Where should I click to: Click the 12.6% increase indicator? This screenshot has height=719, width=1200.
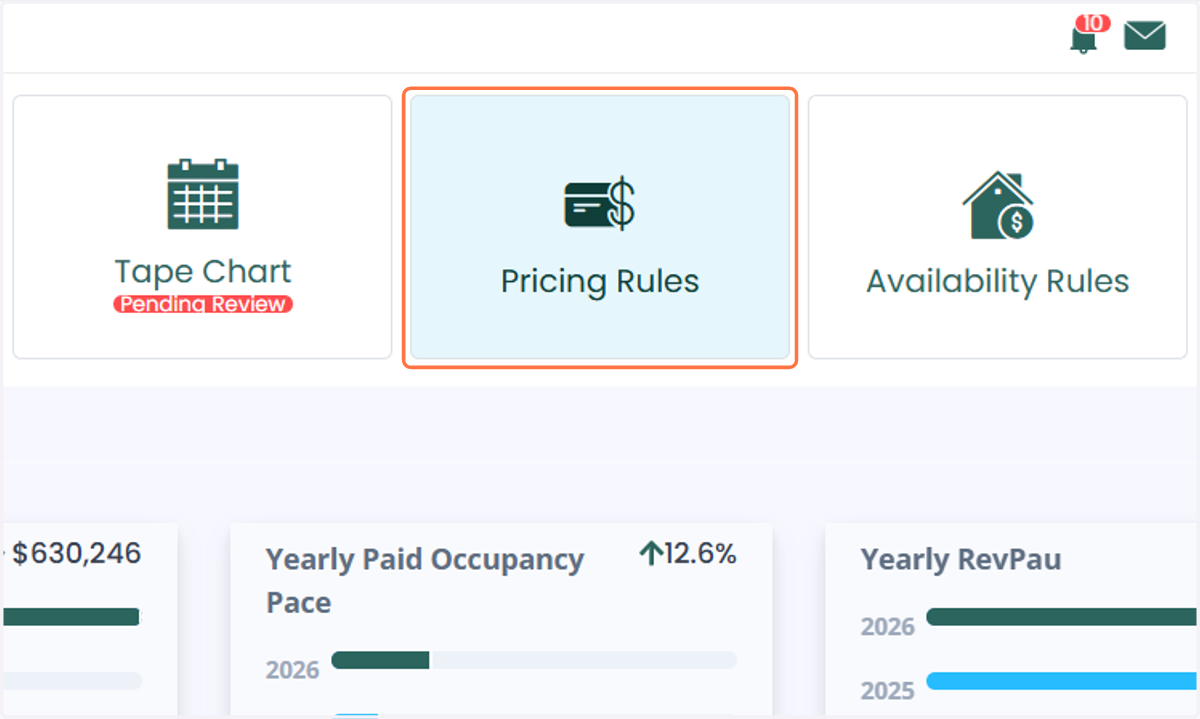pos(688,554)
